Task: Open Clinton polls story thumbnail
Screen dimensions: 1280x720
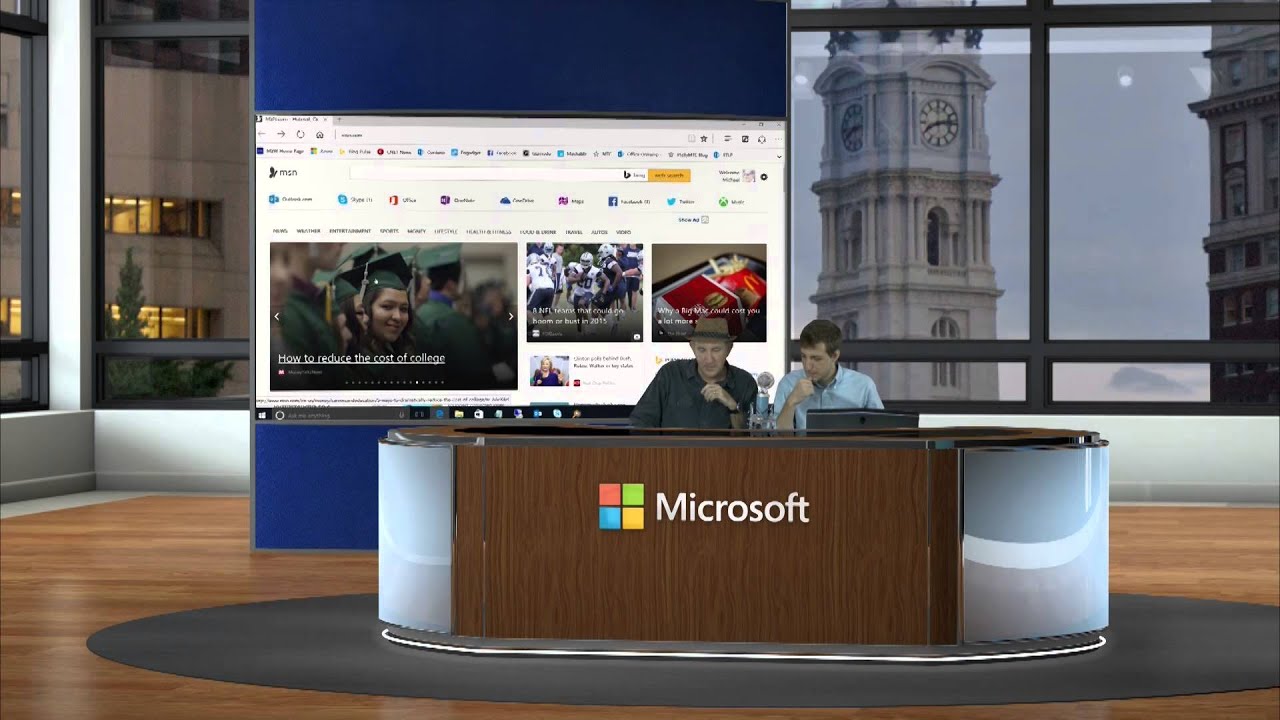Action: pyautogui.click(x=549, y=371)
